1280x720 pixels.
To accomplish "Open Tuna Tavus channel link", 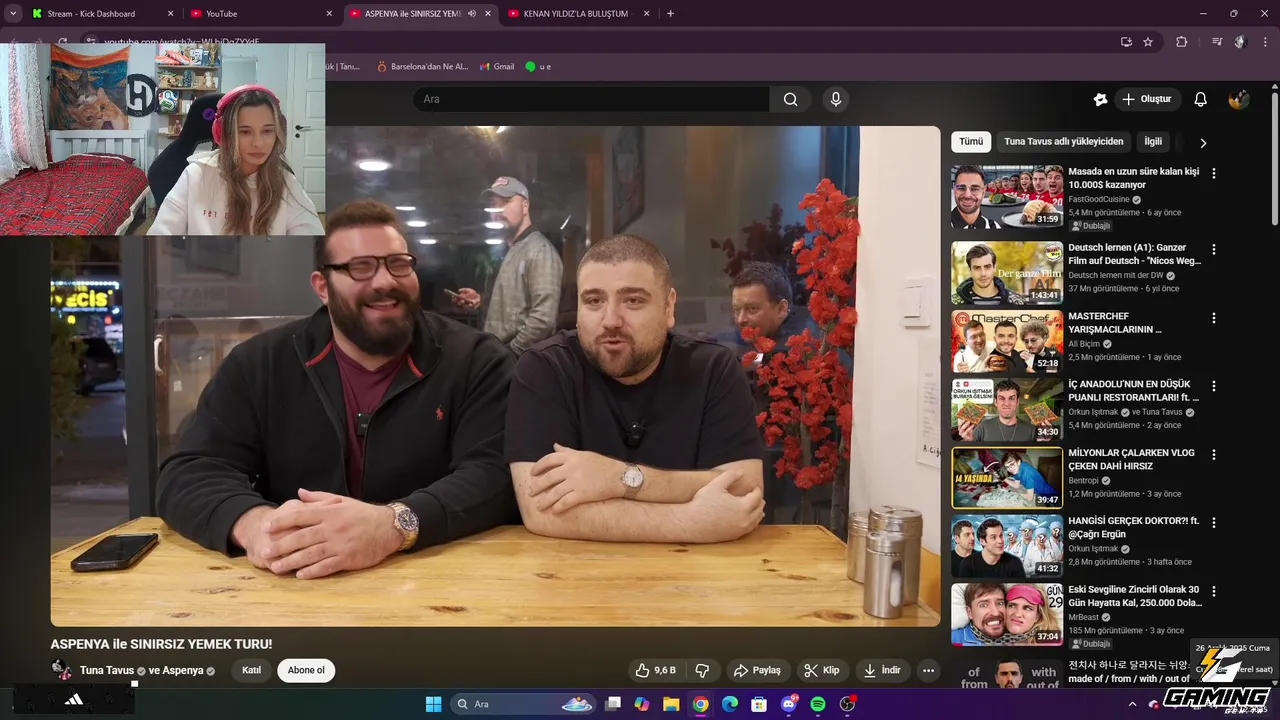I will point(107,670).
